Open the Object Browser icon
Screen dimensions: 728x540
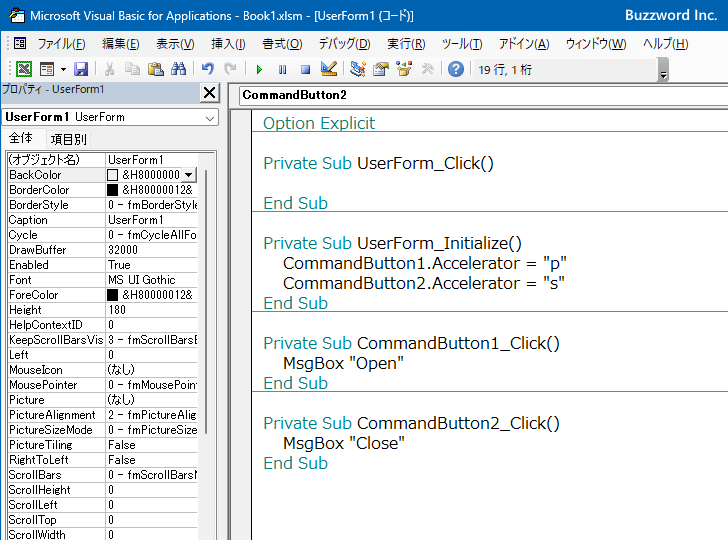pyautogui.click(x=404, y=69)
